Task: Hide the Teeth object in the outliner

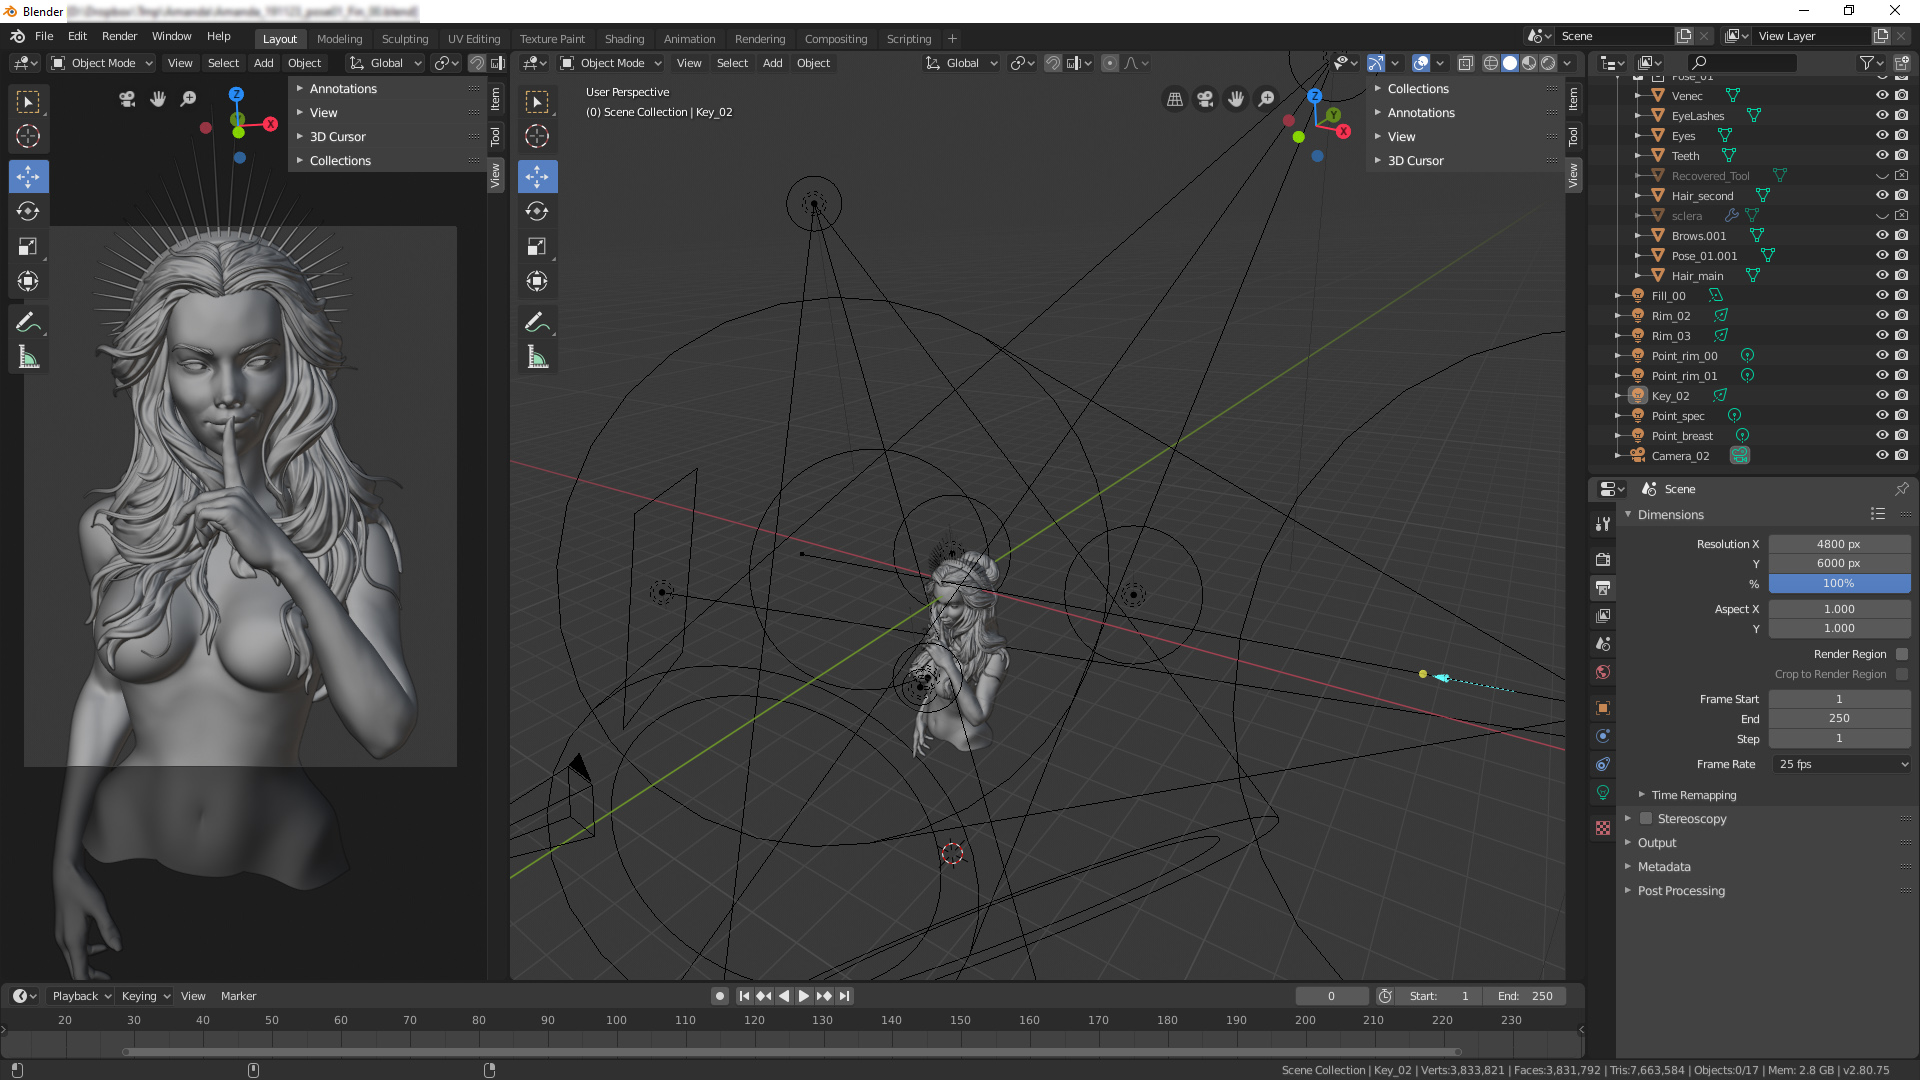Action: click(1883, 155)
